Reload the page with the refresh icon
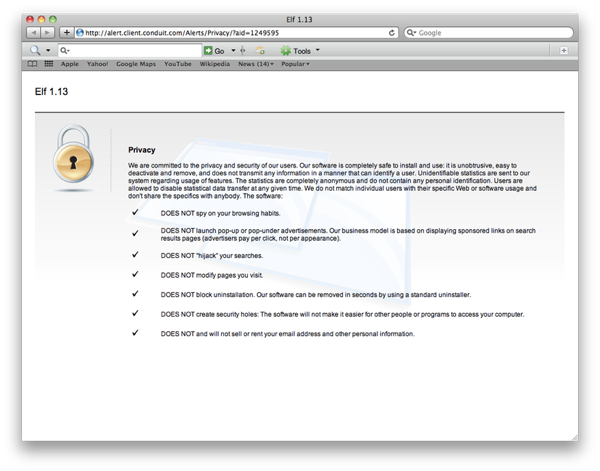The width and height of the screenshot is (600, 471). 391,33
